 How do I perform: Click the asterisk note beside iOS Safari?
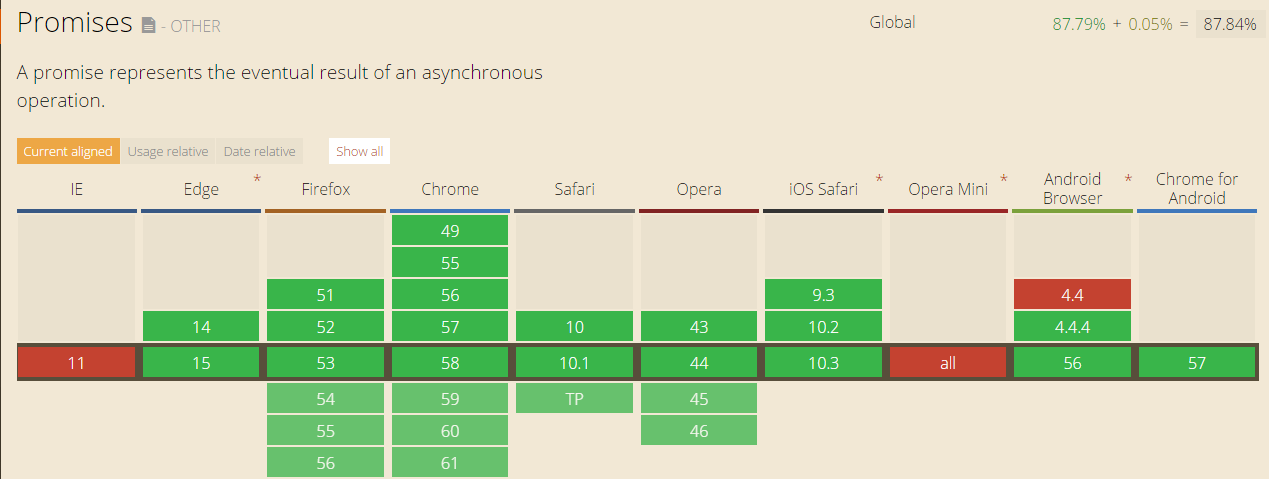pos(879,179)
